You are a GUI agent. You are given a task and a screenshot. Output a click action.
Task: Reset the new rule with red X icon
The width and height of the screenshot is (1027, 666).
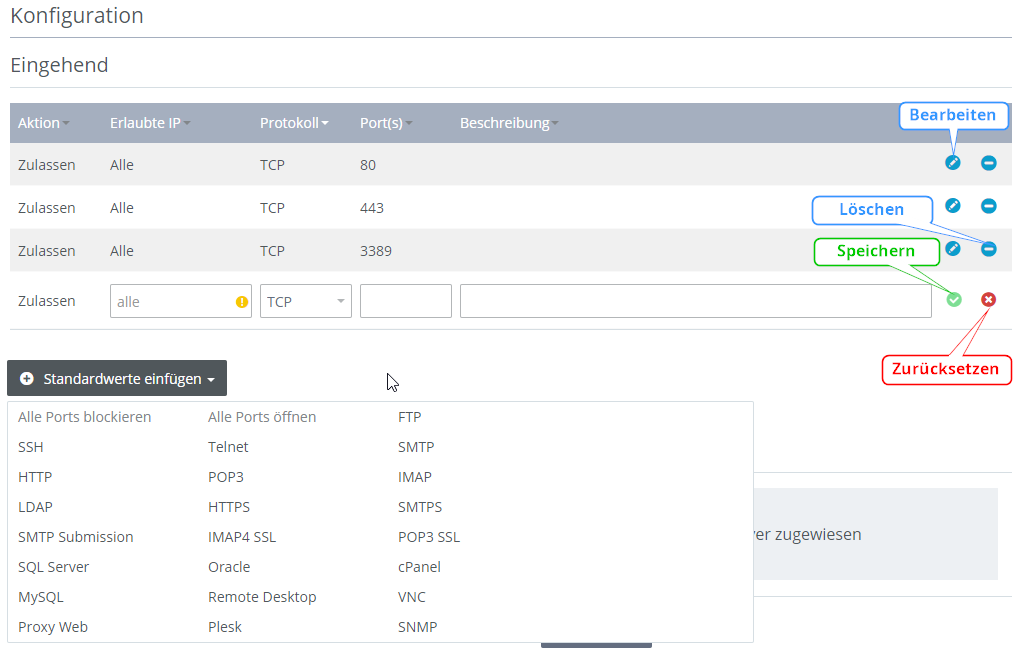[988, 300]
